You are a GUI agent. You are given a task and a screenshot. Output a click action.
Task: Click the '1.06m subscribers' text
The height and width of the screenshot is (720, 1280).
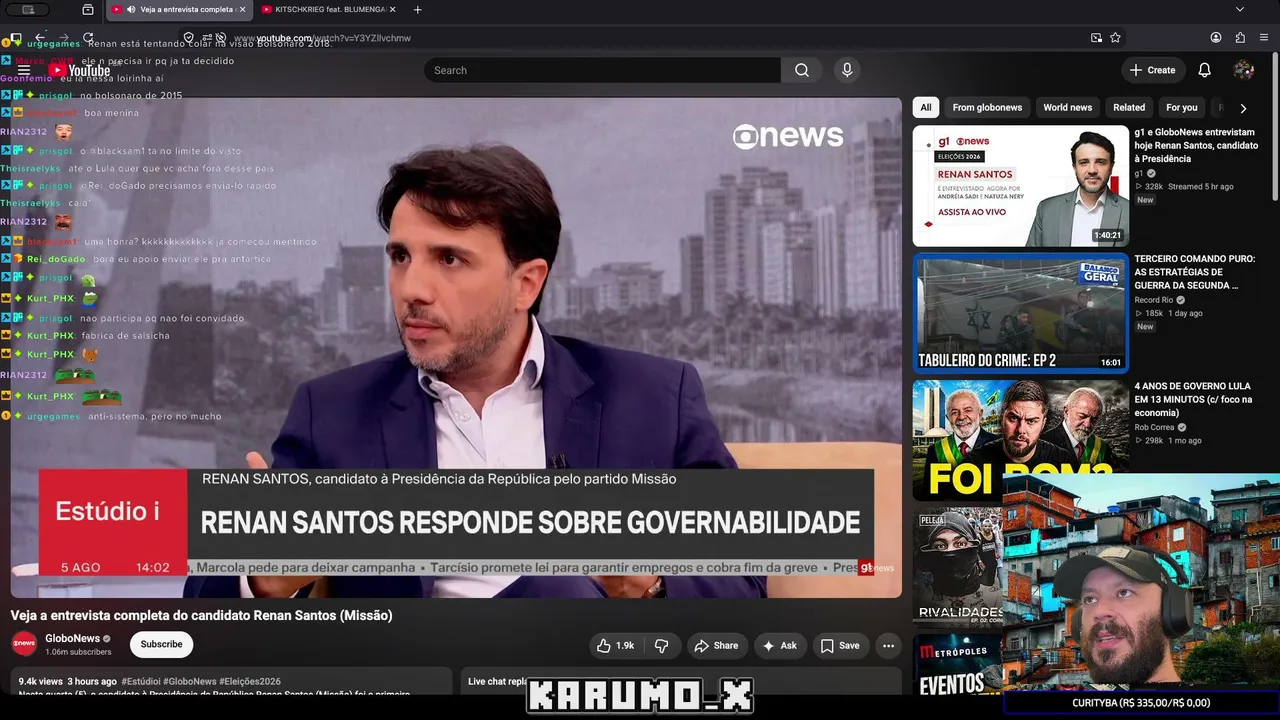click(x=78, y=652)
